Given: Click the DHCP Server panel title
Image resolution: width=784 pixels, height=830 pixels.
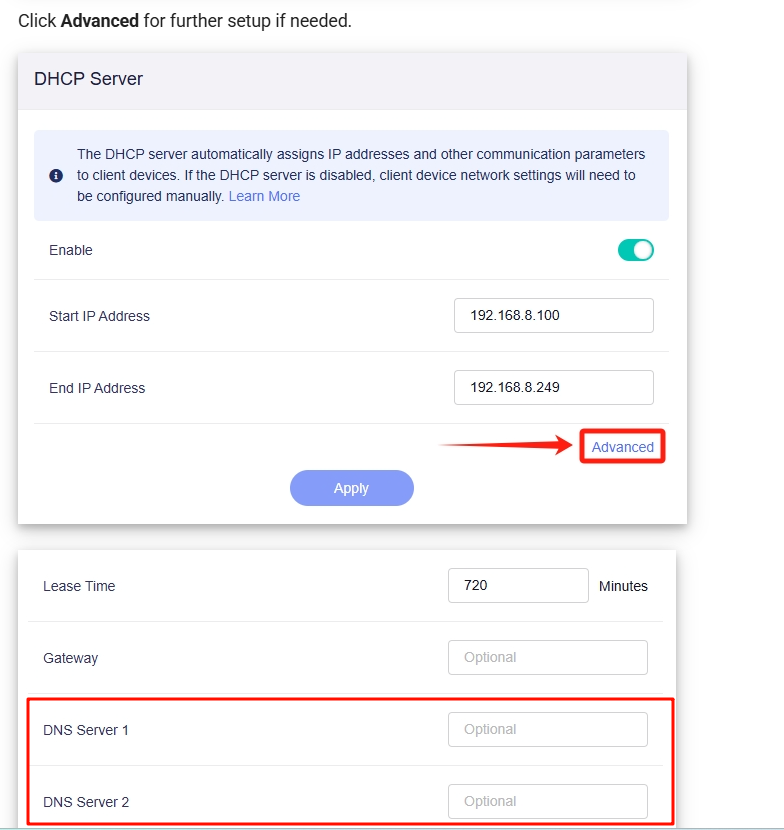Looking at the screenshot, I should [x=88, y=79].
